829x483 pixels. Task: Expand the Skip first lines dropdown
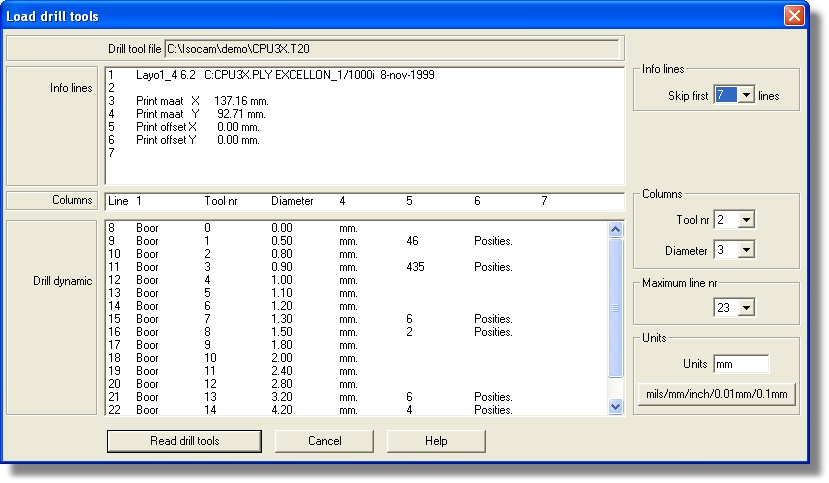tap(745, 95)
